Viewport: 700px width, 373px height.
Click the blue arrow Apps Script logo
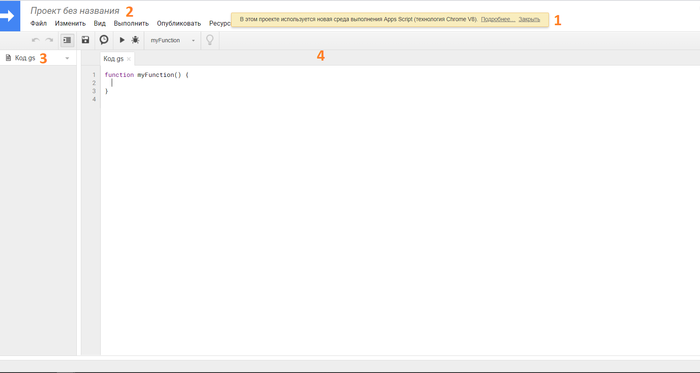click(x=10, y=16)
